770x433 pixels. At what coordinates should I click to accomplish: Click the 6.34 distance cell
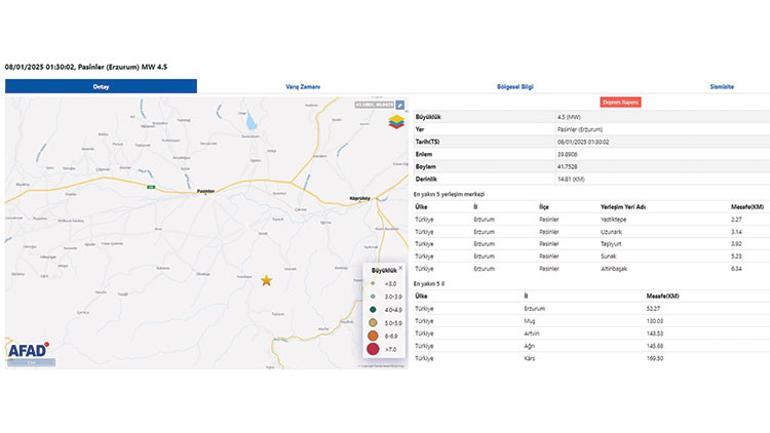pos(736,269)
